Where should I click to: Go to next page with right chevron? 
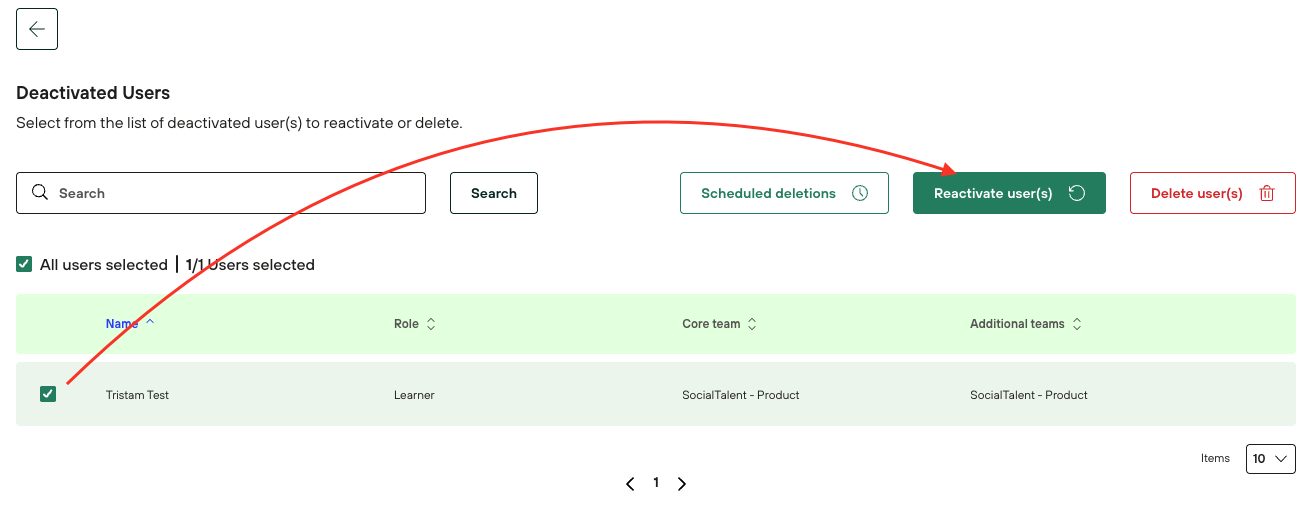coord(682,484)
